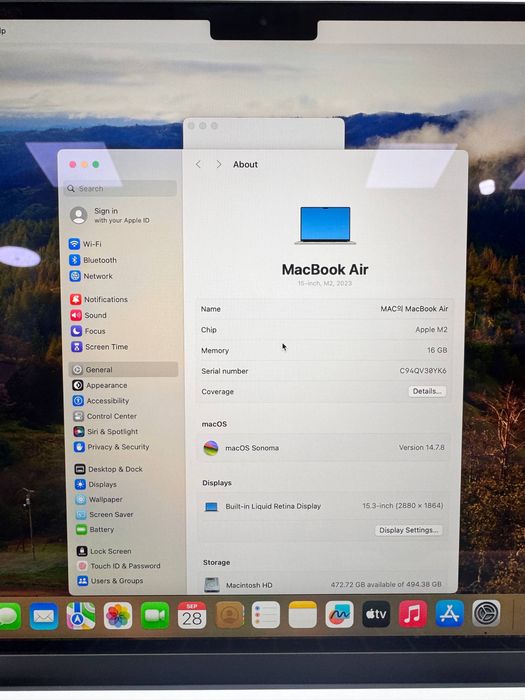Open Lock Screen settings
The height and width of the screenshot is (700, 525).
[104, 551]
